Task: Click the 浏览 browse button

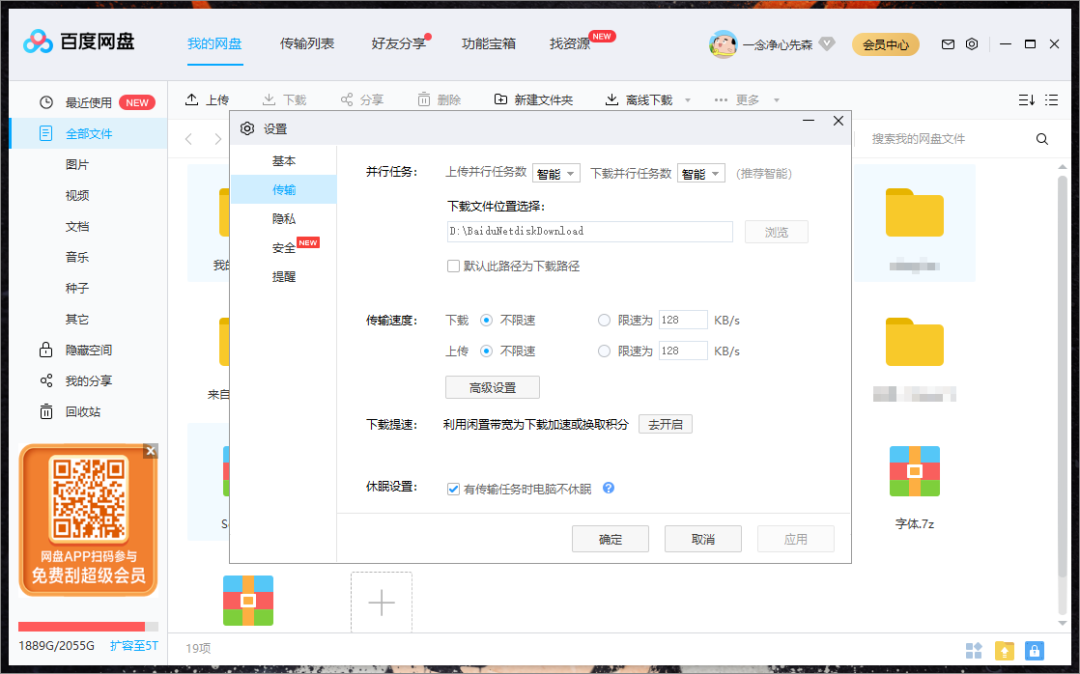Action: [776, 231]
